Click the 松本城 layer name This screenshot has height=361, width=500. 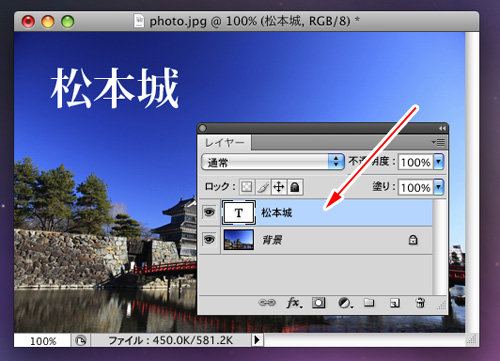(277, 213)
